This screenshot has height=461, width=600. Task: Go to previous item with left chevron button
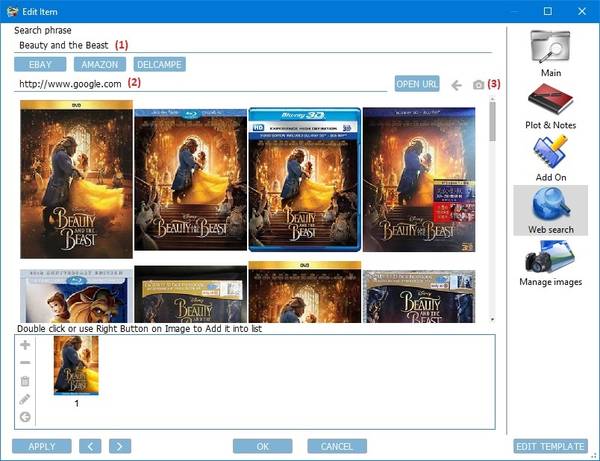90,446
